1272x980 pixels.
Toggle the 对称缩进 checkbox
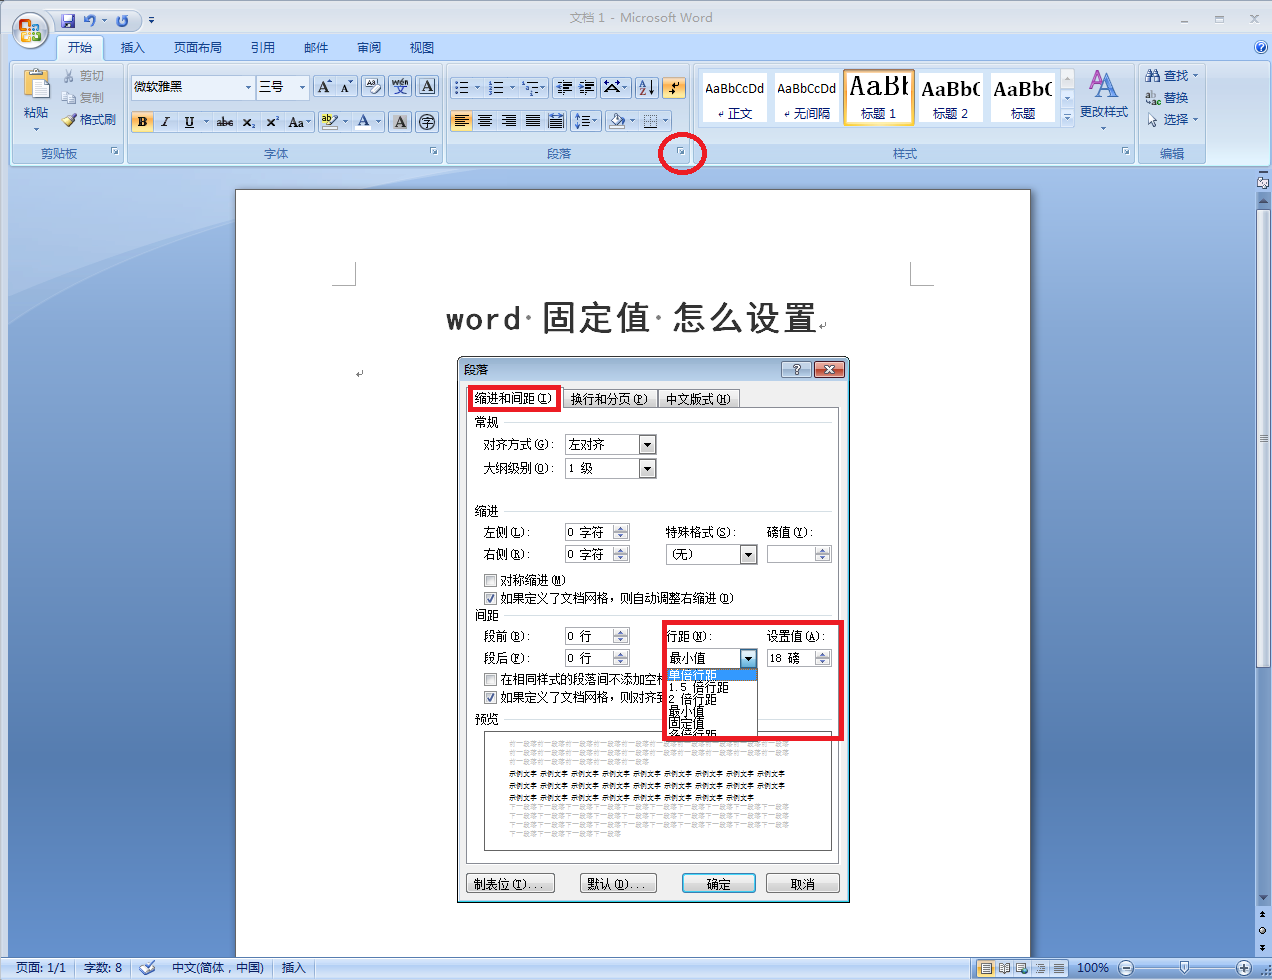(x=490, y=580)
